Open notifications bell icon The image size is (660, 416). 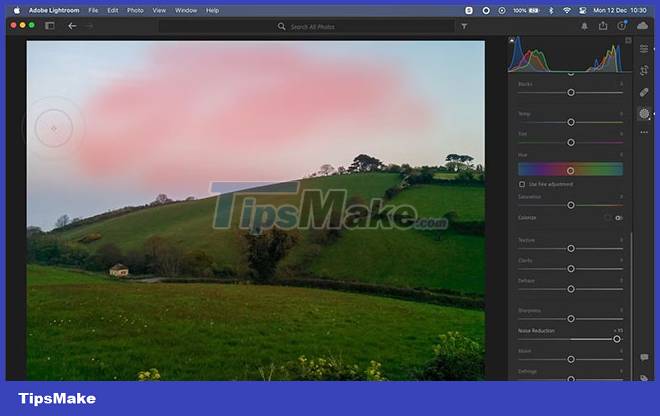click(x=584, y=26)
